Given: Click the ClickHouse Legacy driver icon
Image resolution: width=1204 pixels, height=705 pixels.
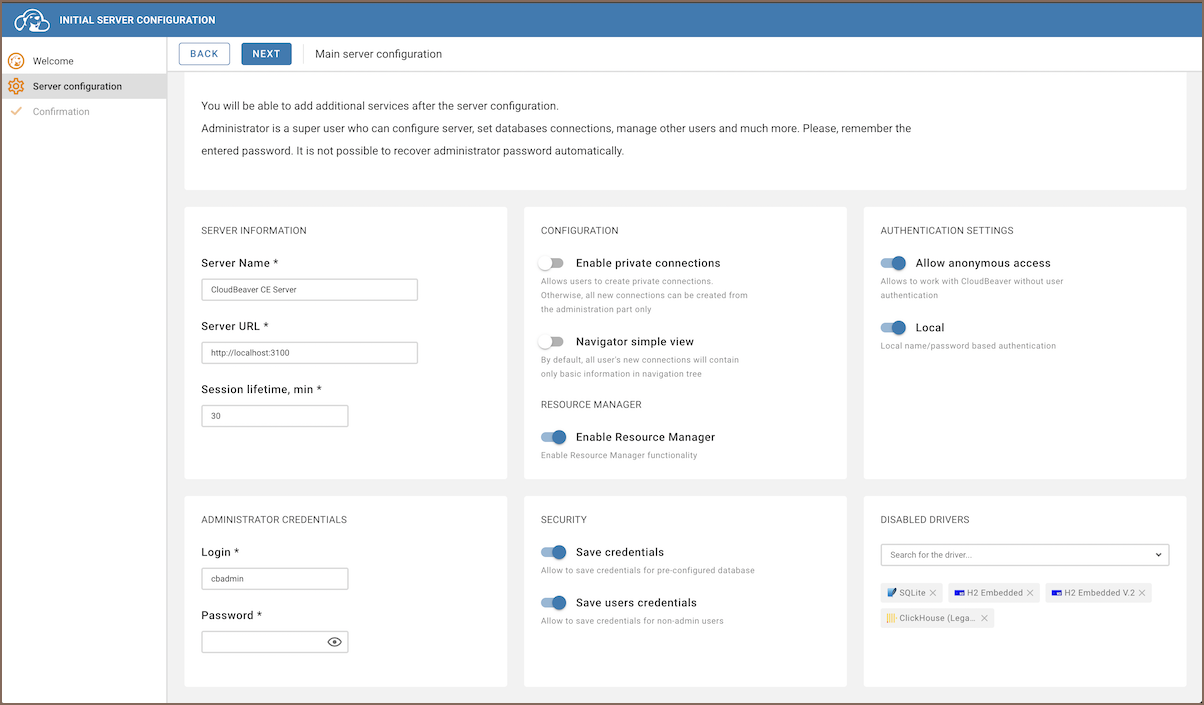Looking at the screenshot, I should (x=889, y=617).
